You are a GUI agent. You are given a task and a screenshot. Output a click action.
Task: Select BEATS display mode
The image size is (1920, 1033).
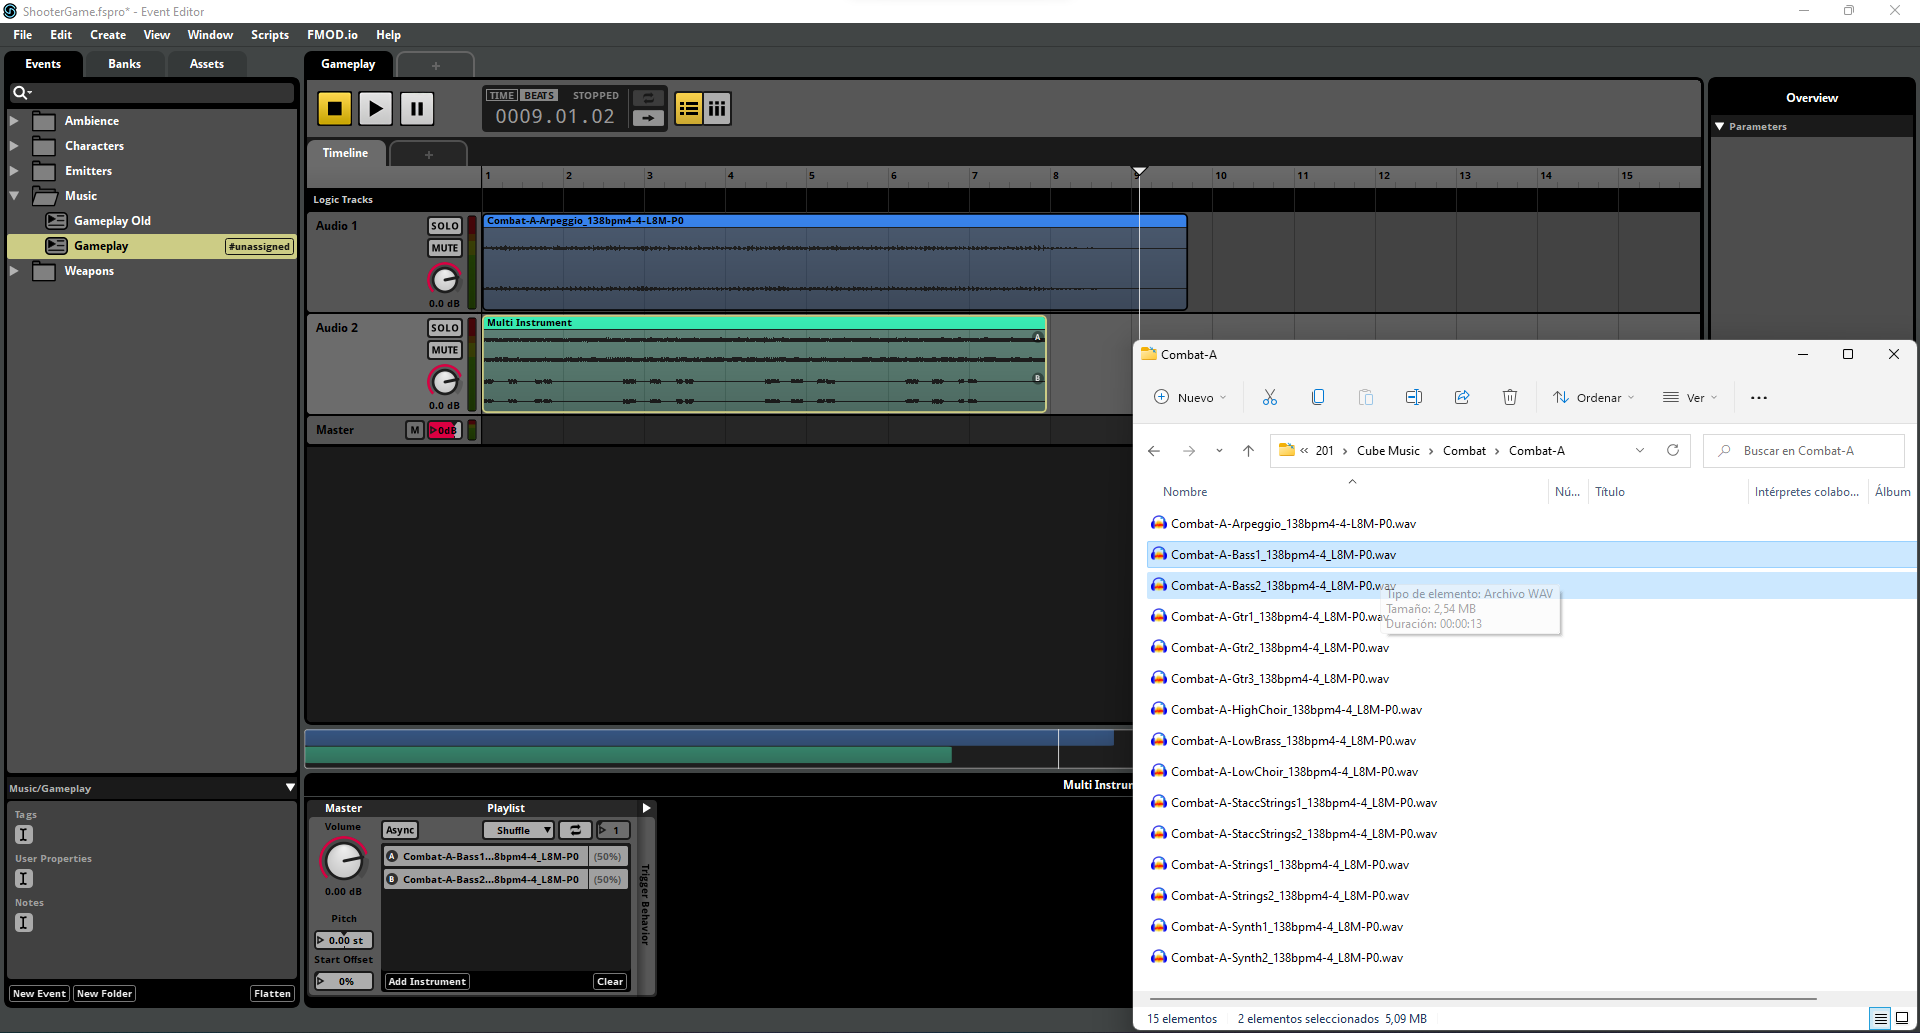click(539, 96)
